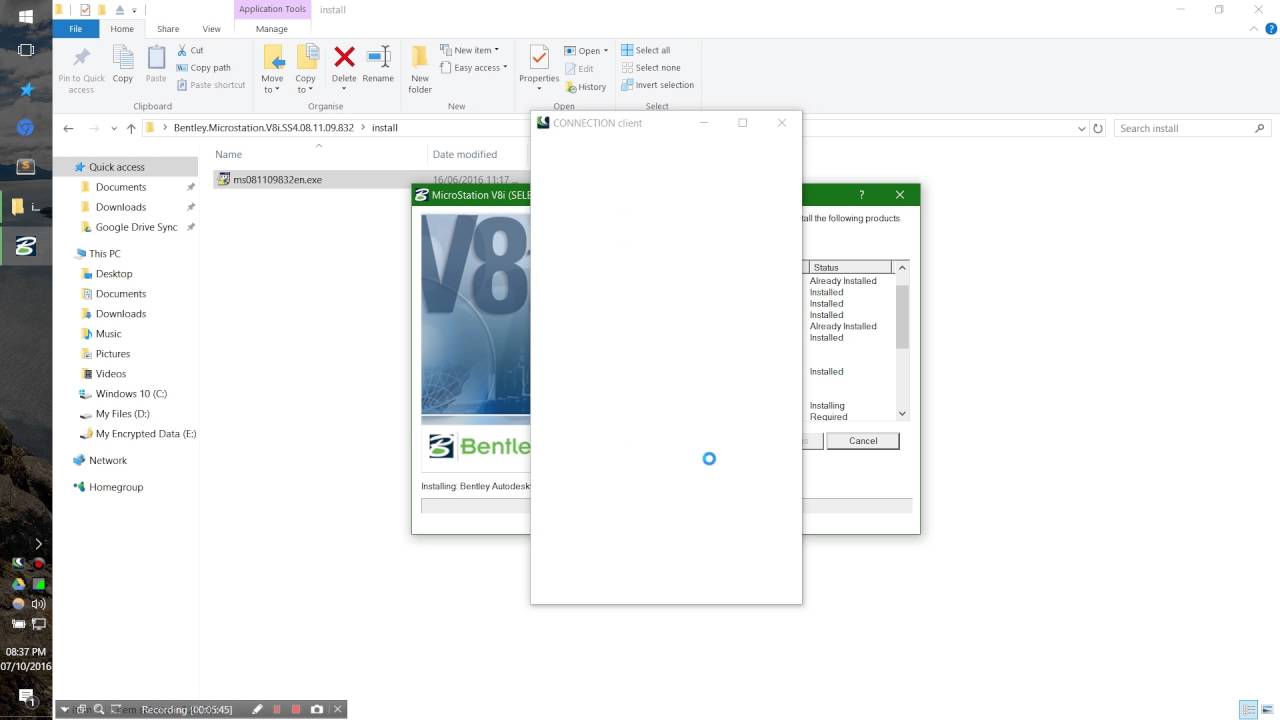Image resolution: width=1280 pixels, height=720 pixels.
Task: Click the refresh icon beside the address bar
Action: point(1098,128)
